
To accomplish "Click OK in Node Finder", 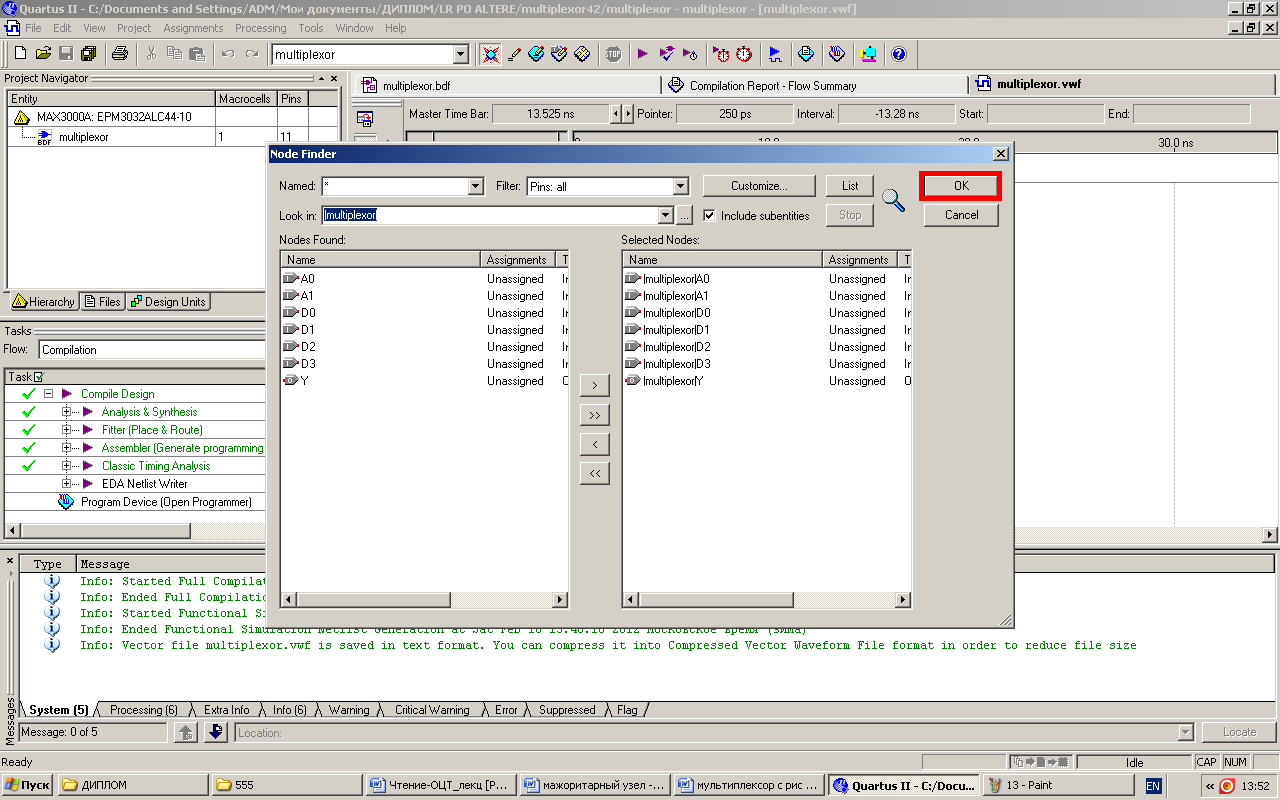I will [x=961, y=186].
